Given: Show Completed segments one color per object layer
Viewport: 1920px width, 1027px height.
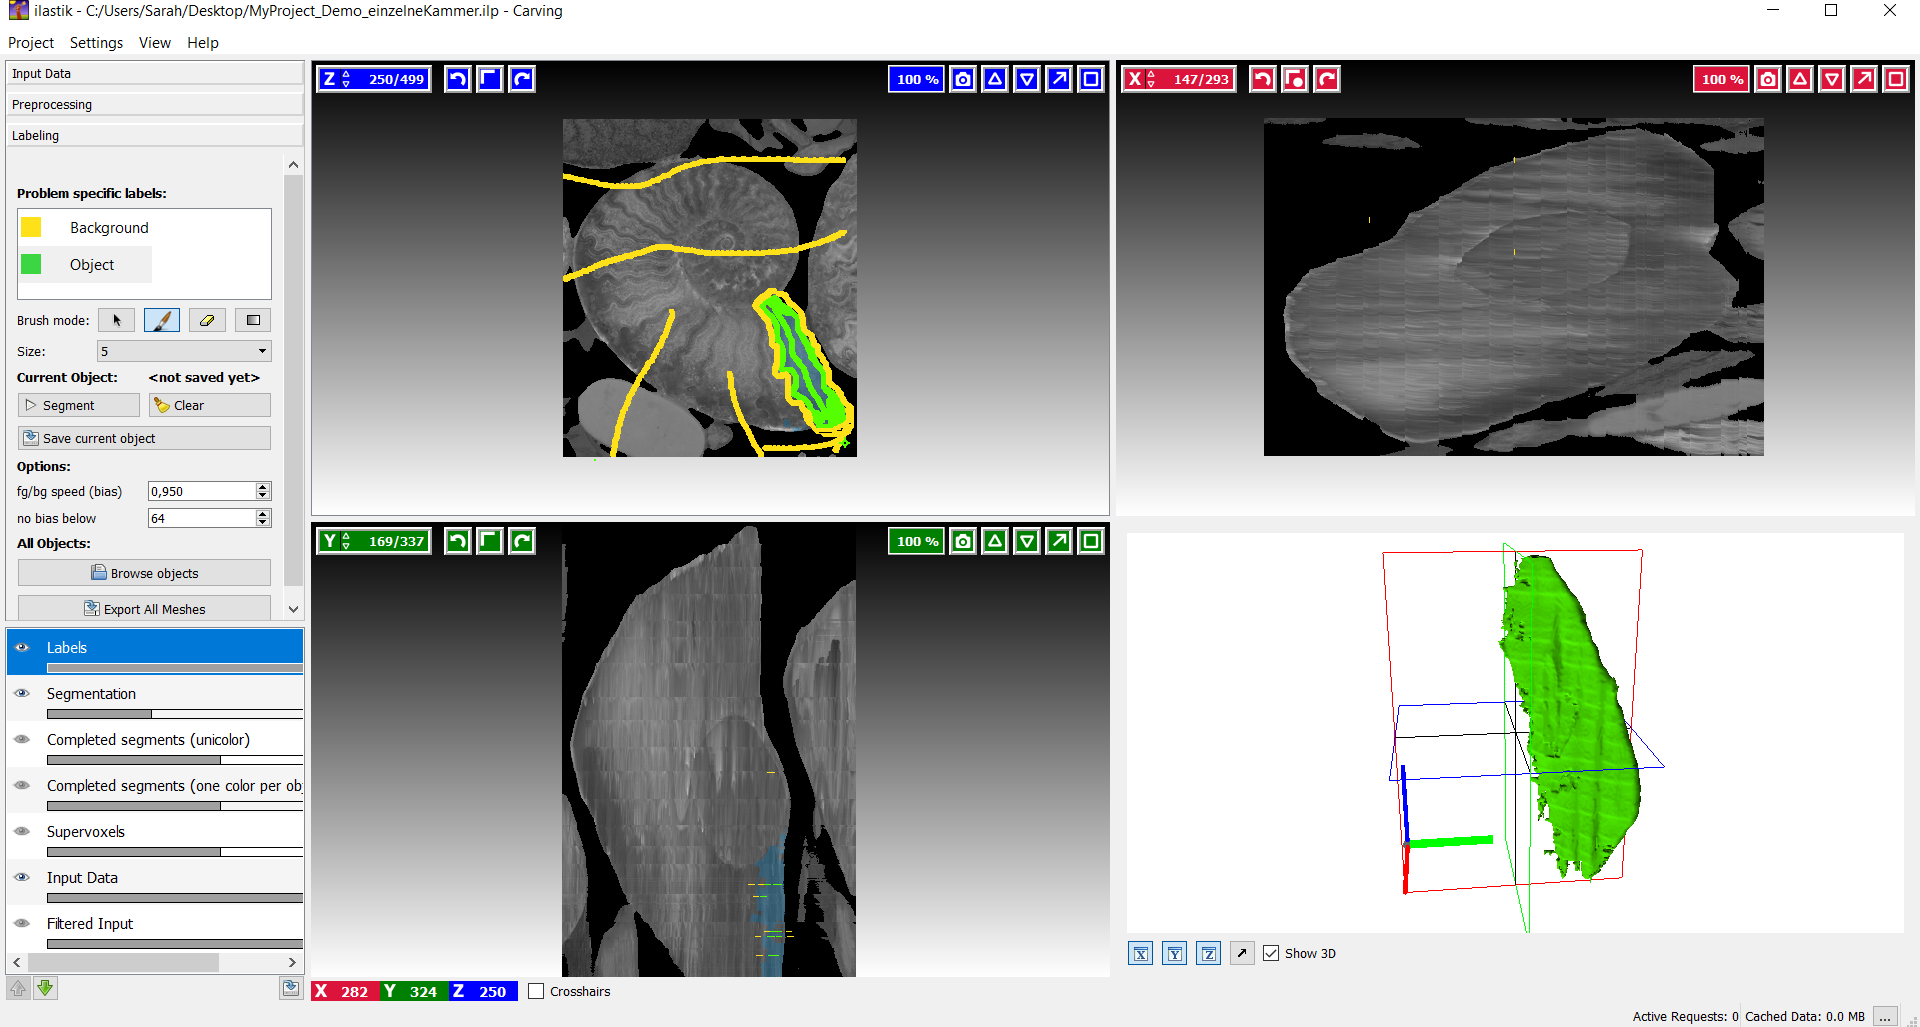Looking at the screenshot, I should point(22,785).
